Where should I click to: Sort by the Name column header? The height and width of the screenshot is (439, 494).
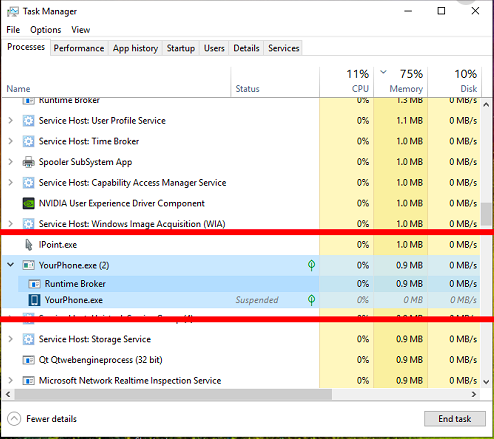(x=116, y=82)
